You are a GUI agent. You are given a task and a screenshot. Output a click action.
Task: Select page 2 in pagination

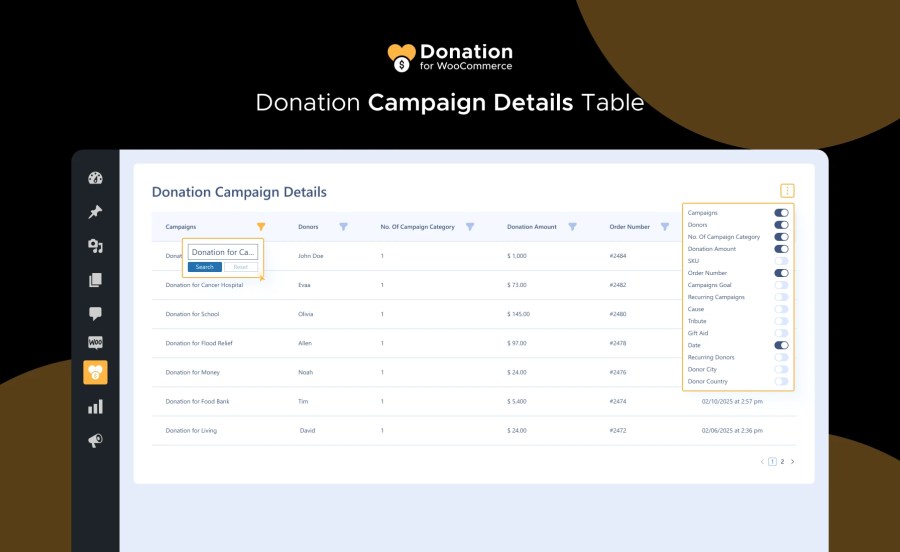tap(782, 462)
